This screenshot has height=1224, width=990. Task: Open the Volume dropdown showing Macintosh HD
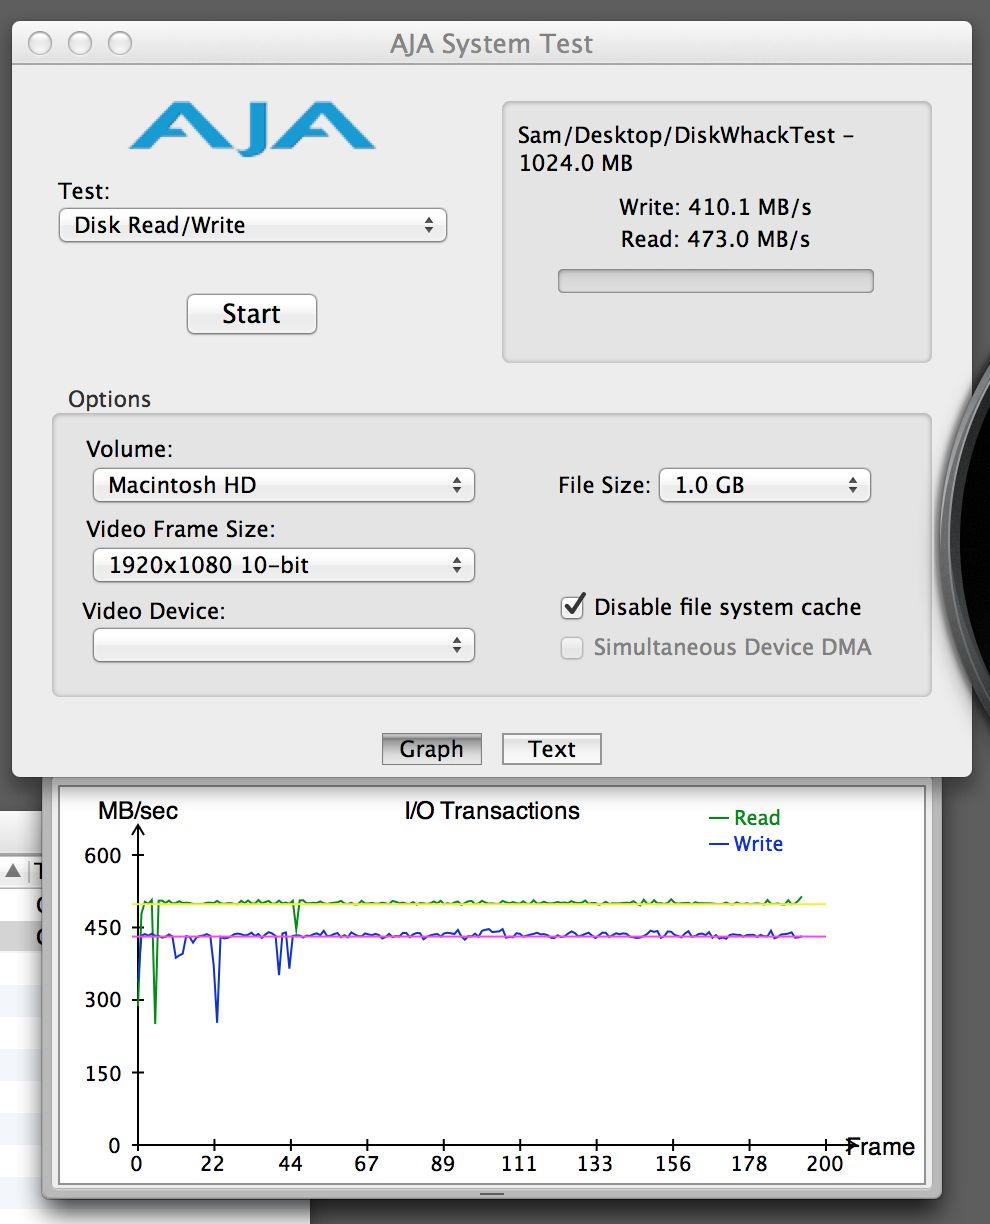point(283,486)
